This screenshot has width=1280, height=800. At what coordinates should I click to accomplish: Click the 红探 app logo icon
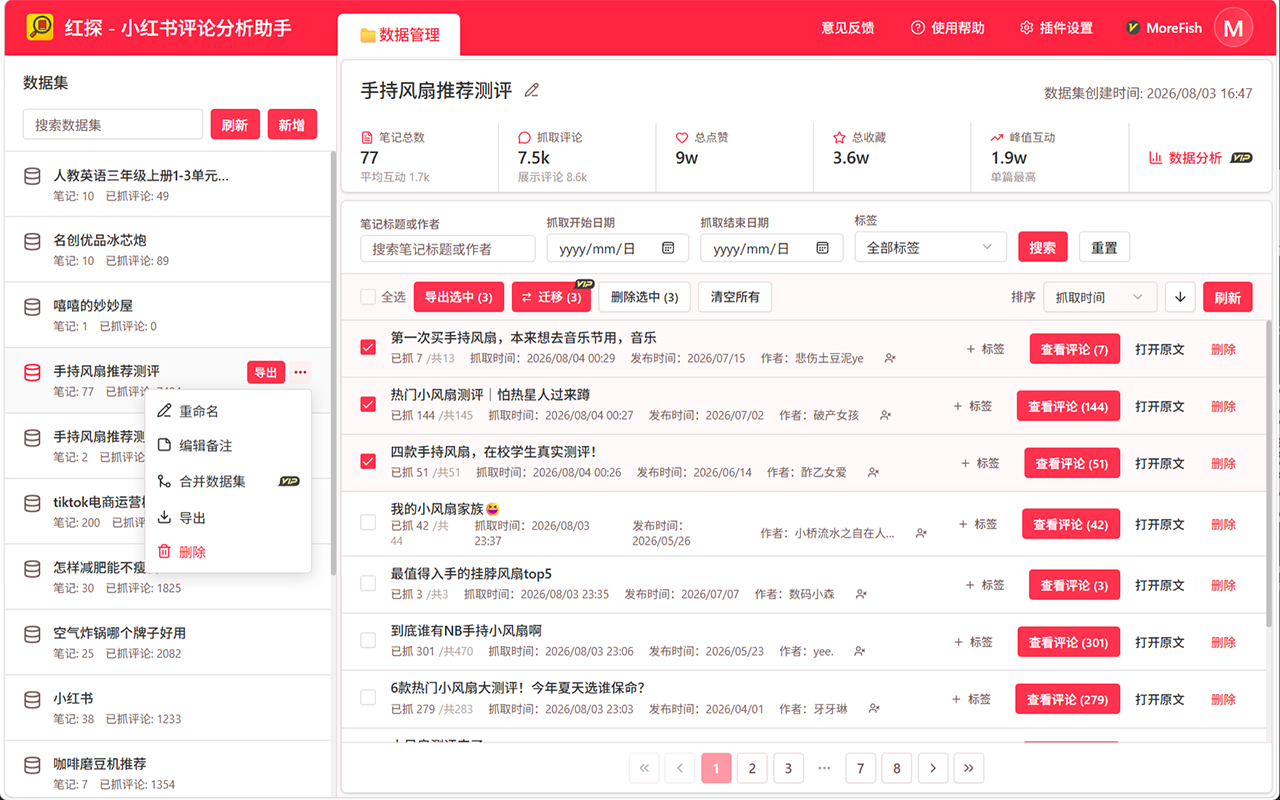coord(40,27)
